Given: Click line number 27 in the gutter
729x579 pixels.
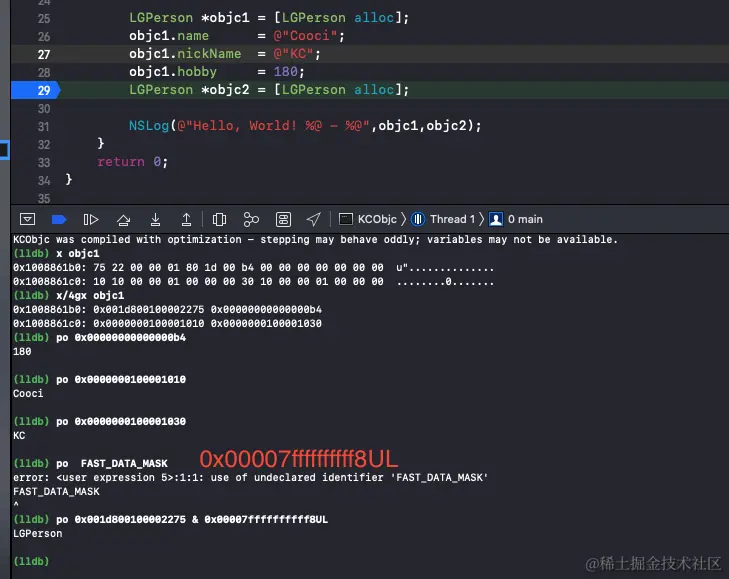Looking at the screenshot, I should (x=44, y=54).
